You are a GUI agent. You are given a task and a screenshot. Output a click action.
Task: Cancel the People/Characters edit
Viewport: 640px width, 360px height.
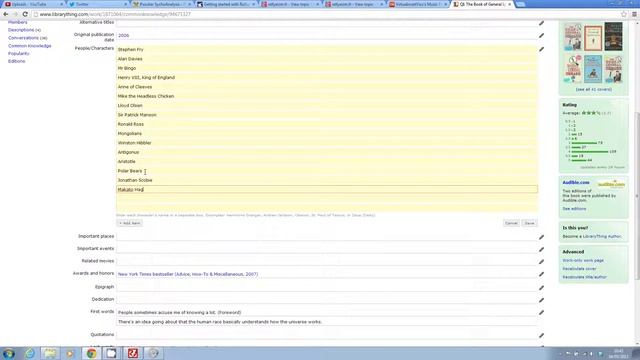point(511,223)
